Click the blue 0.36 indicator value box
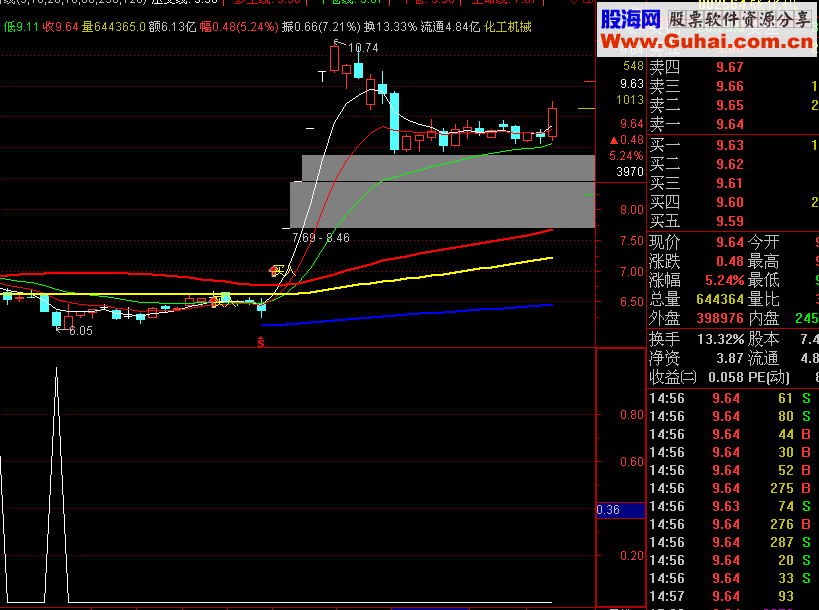This screenshot has height=610, width=819. [x=621, y=510]
